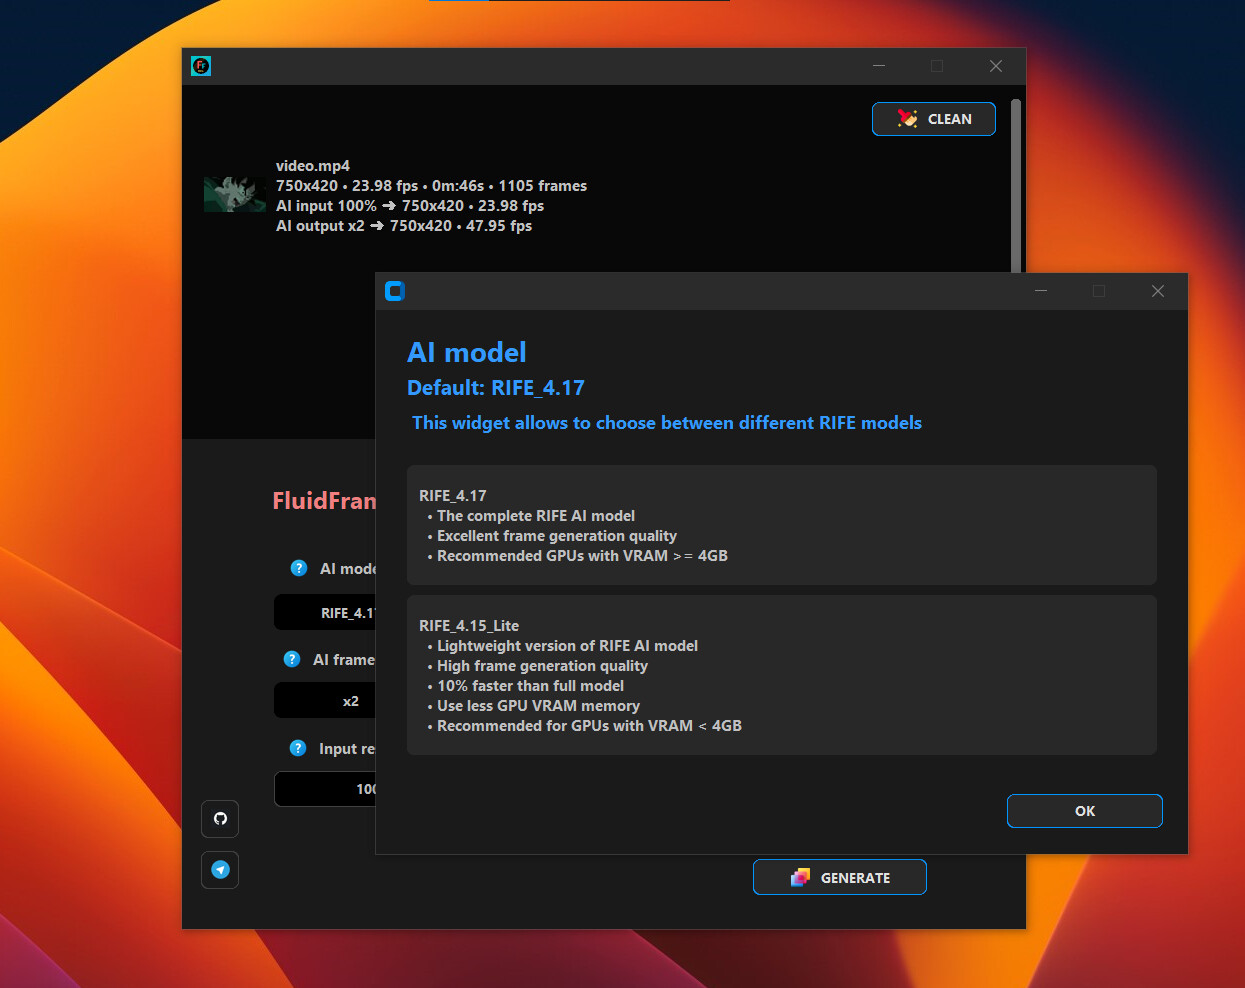Click 'Recommended GPUs with VRAM >= 4GB' line

point(582,556)
